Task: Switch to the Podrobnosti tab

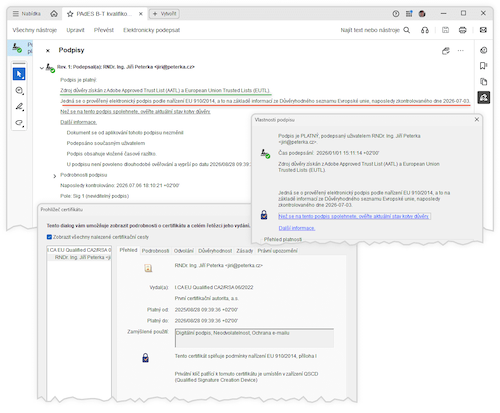Action: point(156,251)
